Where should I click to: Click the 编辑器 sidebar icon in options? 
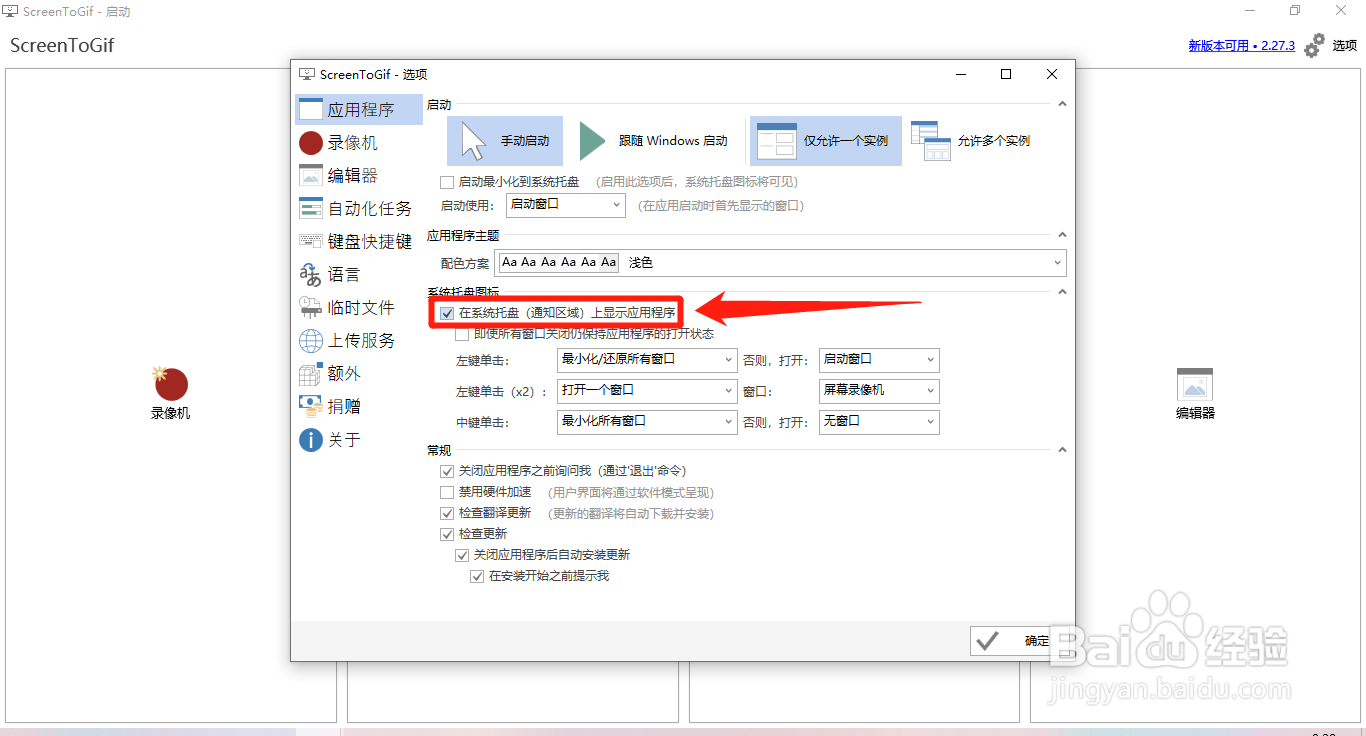click(311, 175)
